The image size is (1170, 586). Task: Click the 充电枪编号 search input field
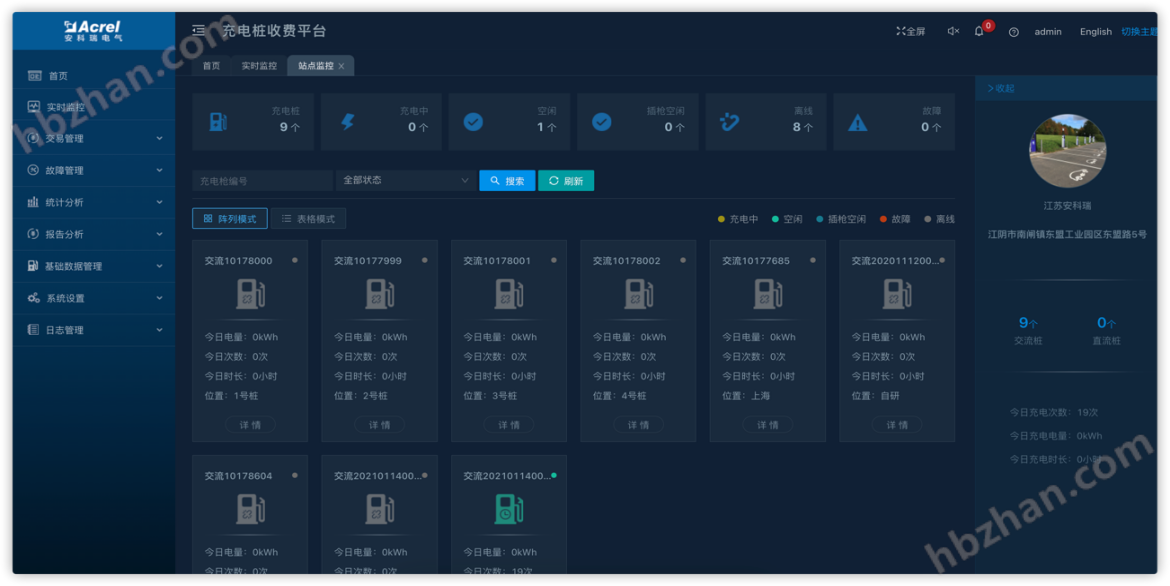click(260, 180)
